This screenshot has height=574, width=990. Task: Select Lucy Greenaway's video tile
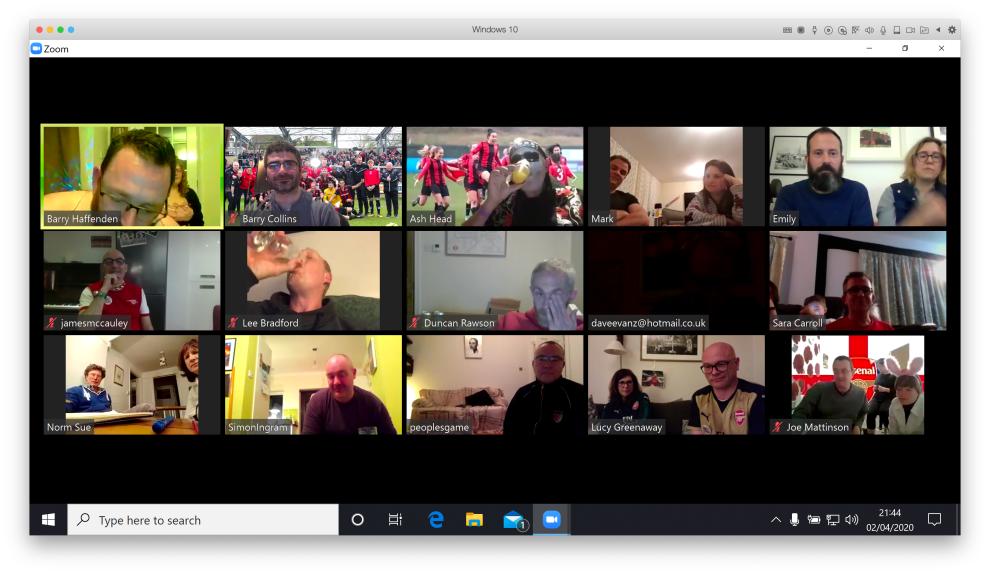676,385
